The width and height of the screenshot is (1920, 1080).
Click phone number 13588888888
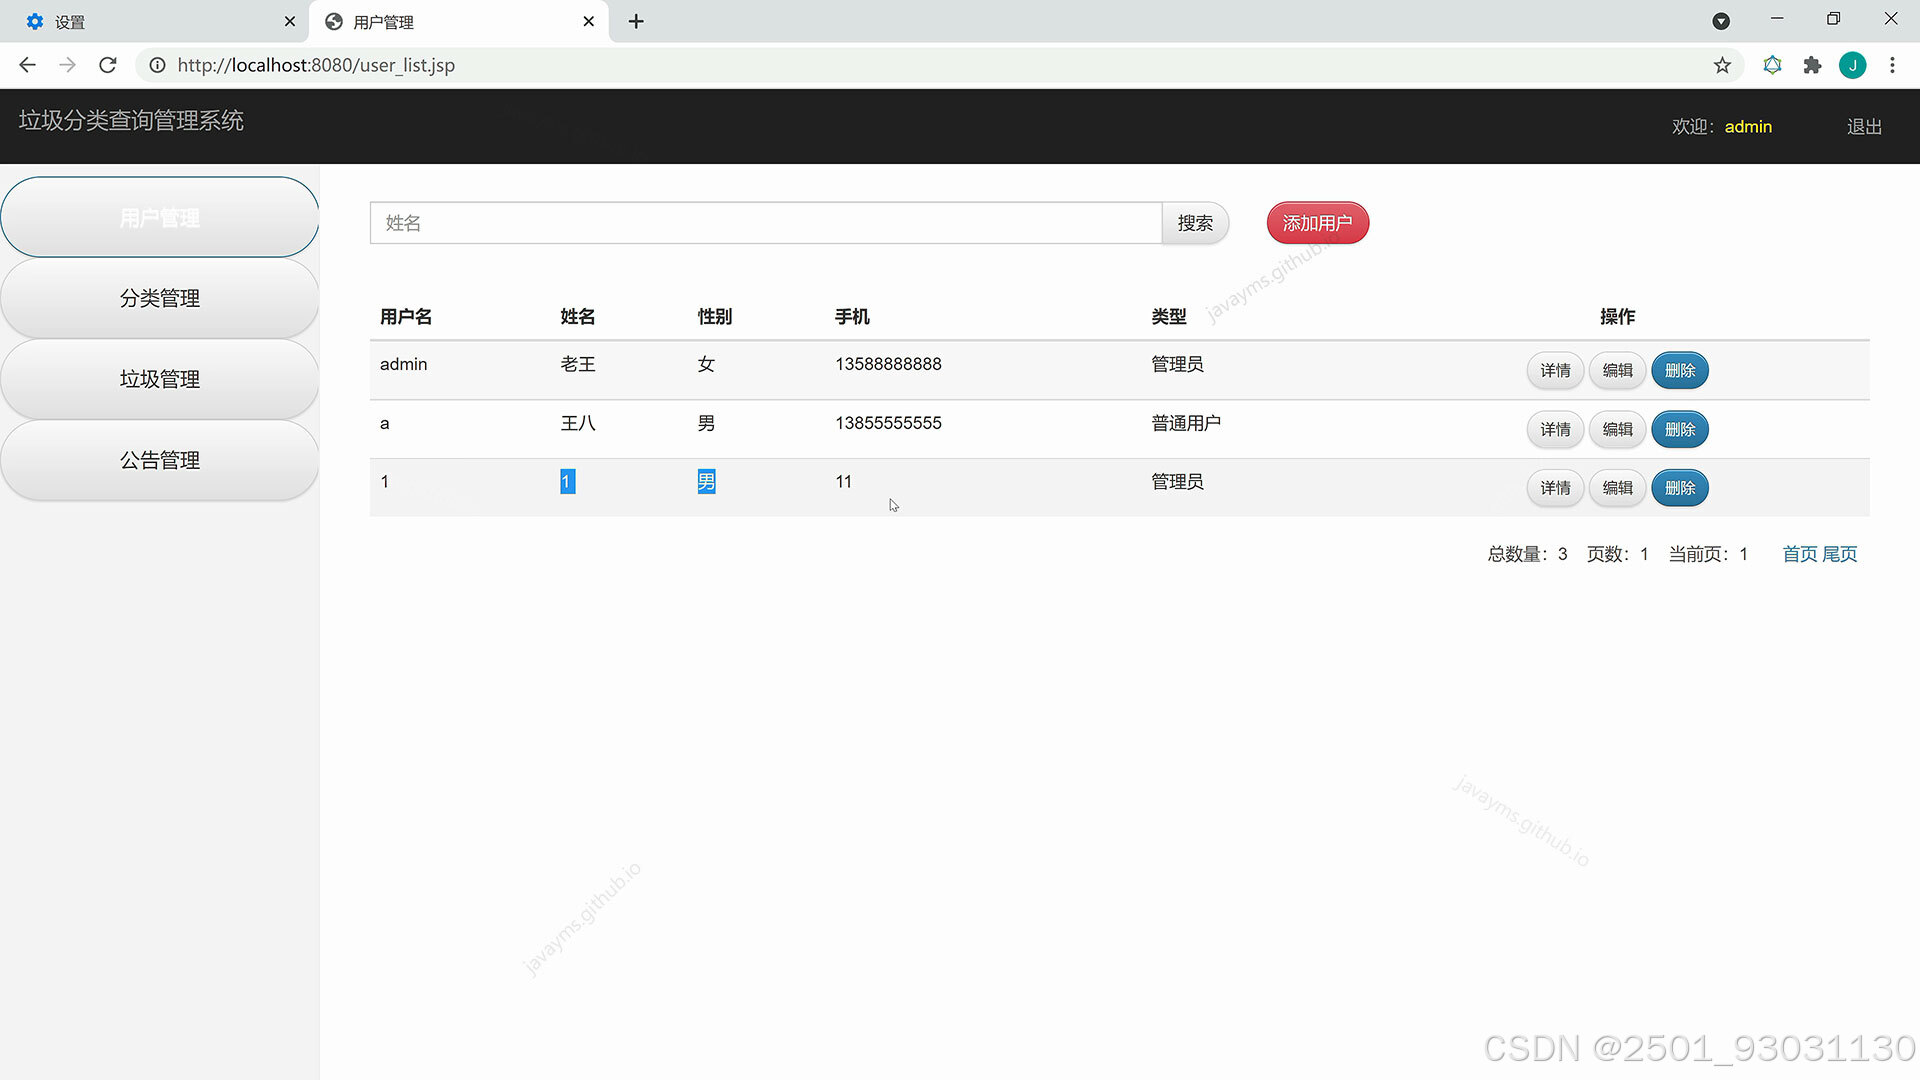pos(888,364)
